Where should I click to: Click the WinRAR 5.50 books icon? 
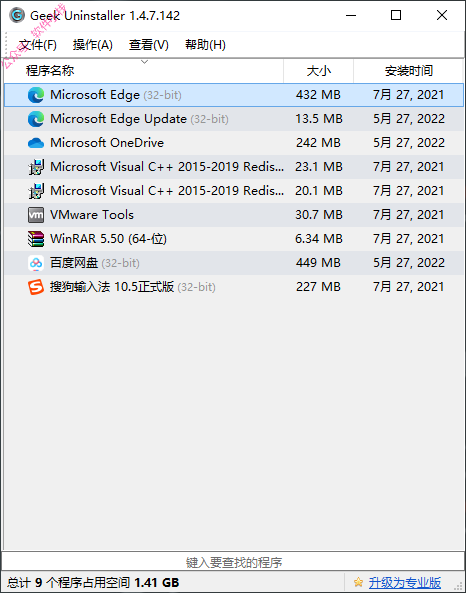36,239
